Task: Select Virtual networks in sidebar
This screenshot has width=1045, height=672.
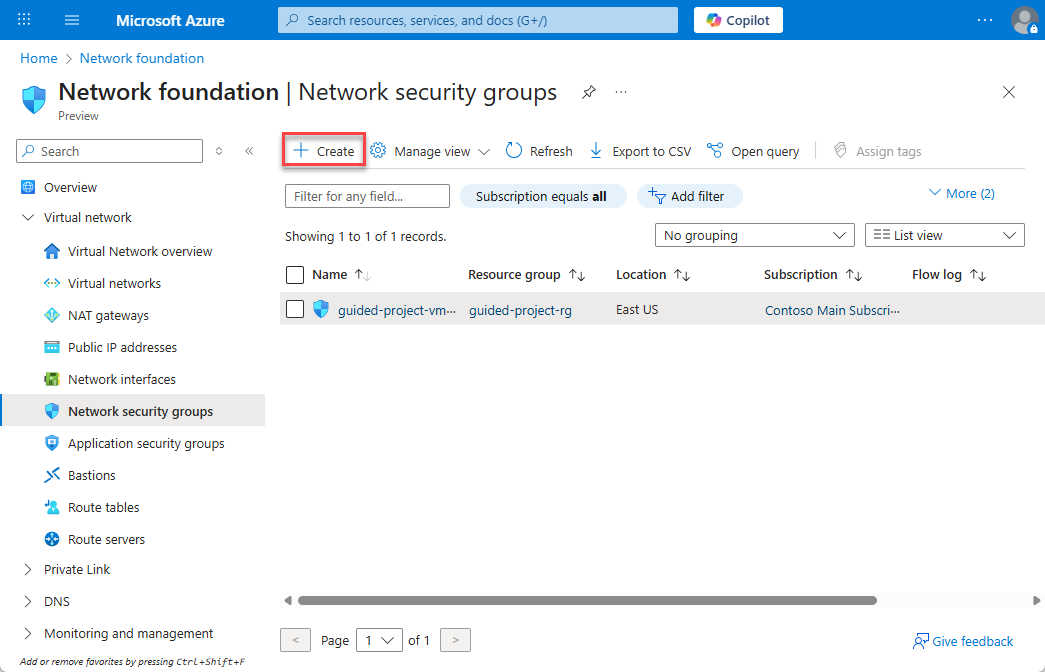Action: pos(115,283)
